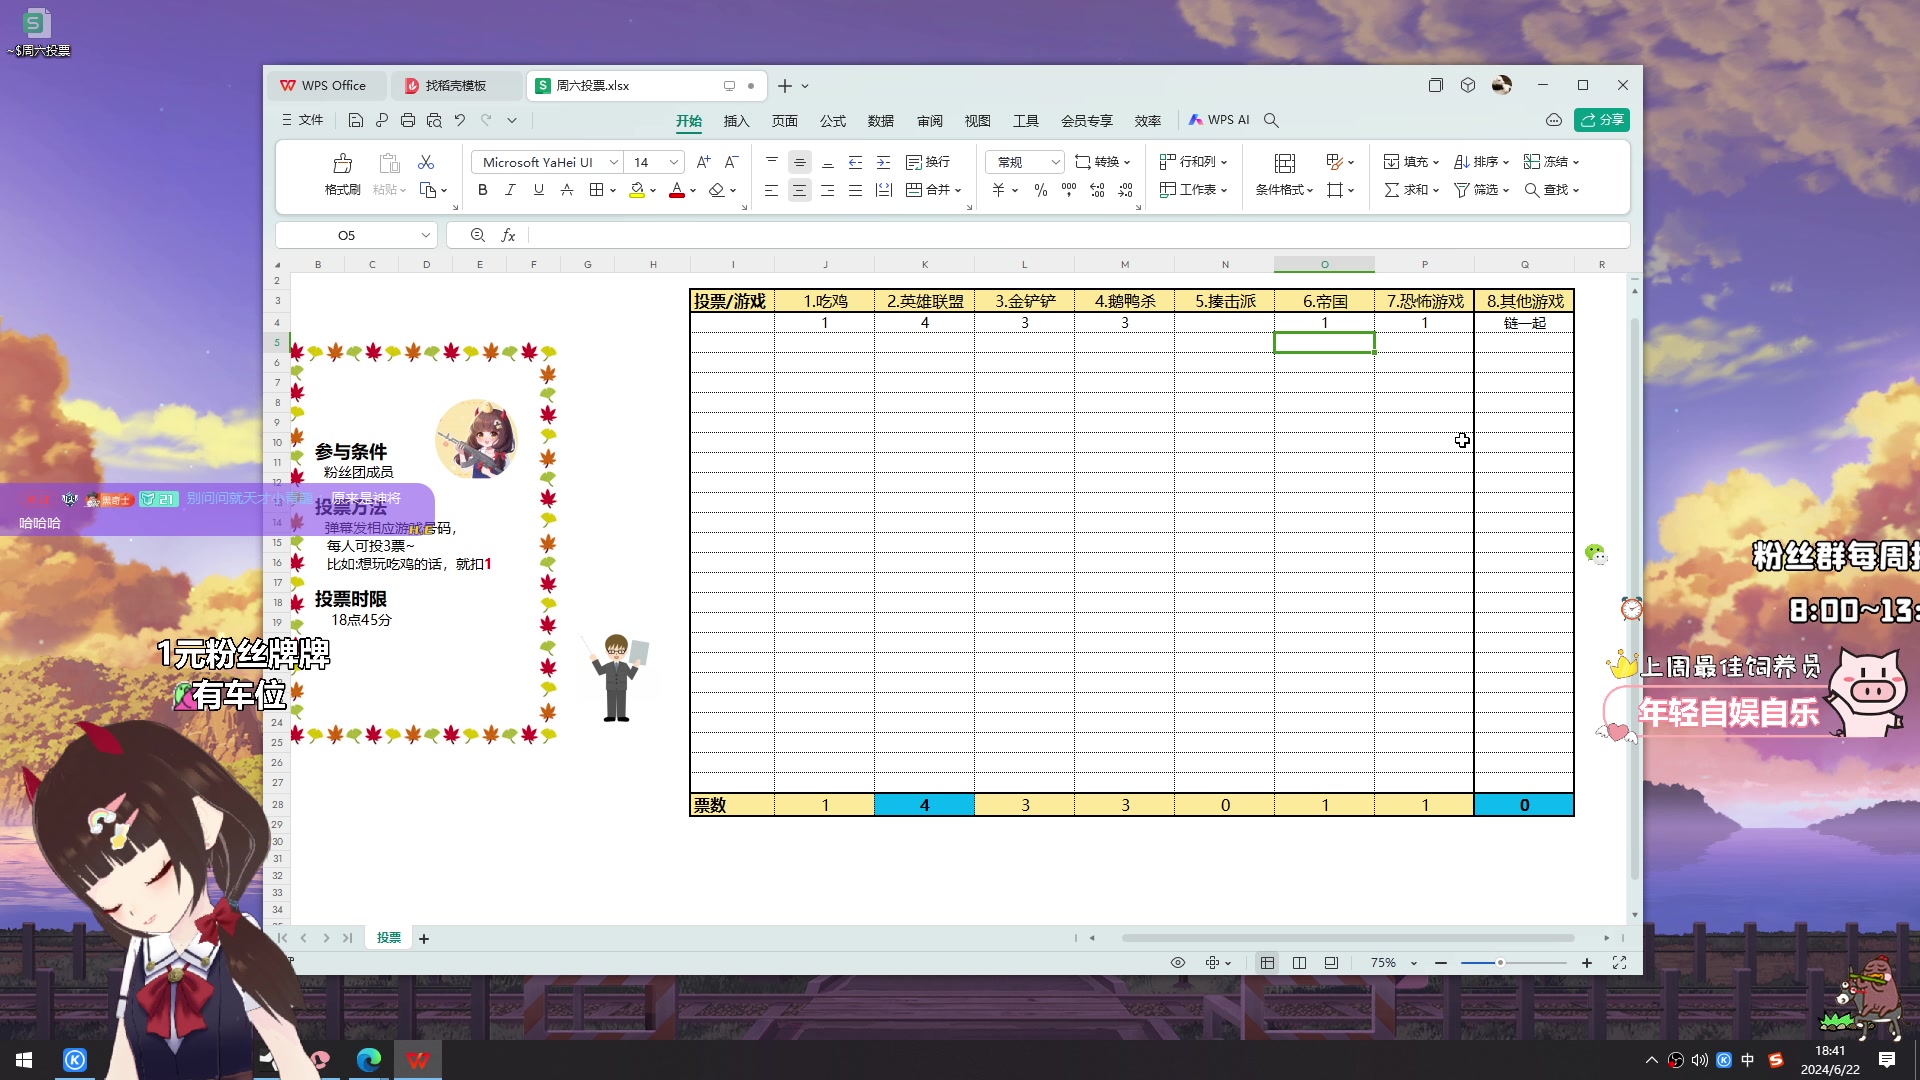Screen dimensions: 1920x1080
Task: Expand the 求和 sum dropdown
Action: coord(1436,190)
